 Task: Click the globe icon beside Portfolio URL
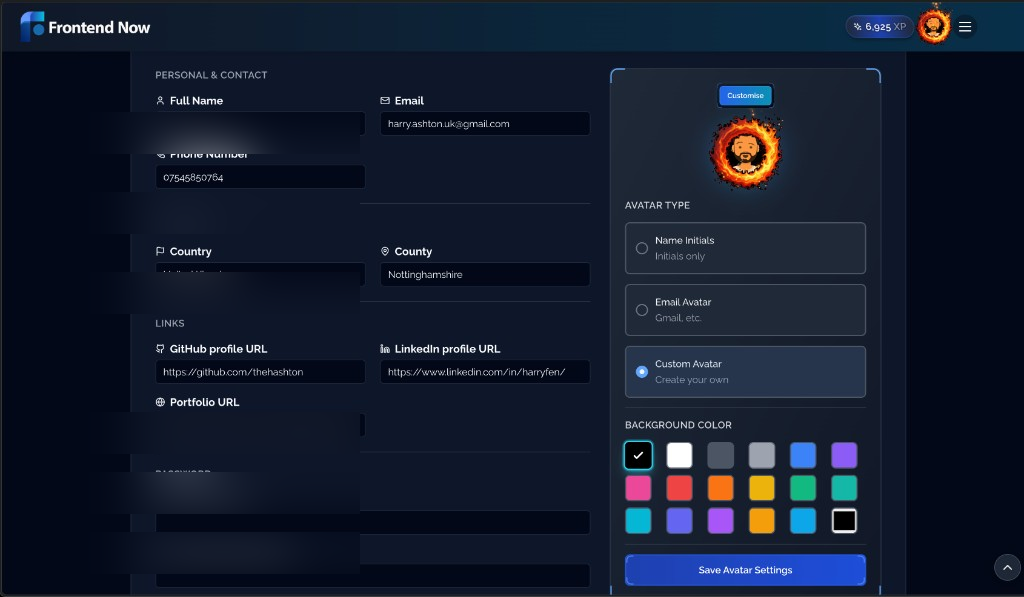coord(160,402)
